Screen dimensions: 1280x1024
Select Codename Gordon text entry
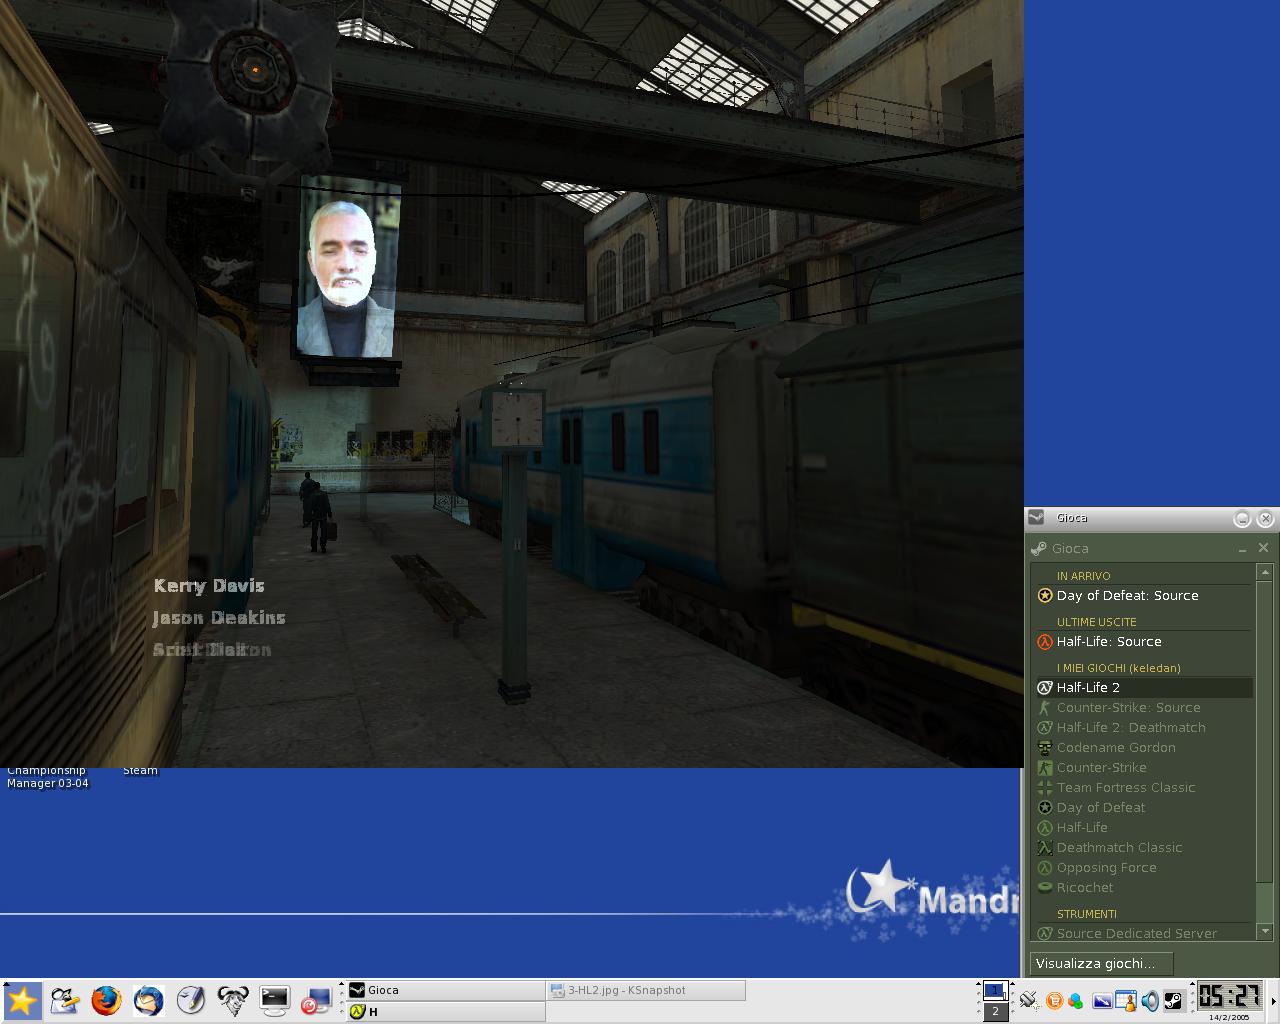click(x=1116, y=747)
